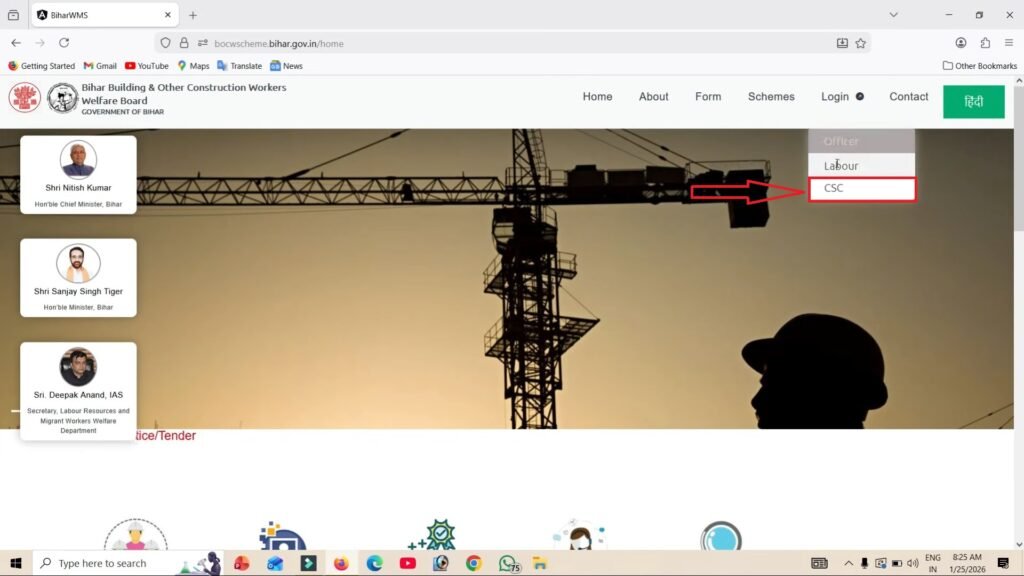The image size is (1024, 576).
Task: Click the हिंदी language button
Action: (973, 101)
